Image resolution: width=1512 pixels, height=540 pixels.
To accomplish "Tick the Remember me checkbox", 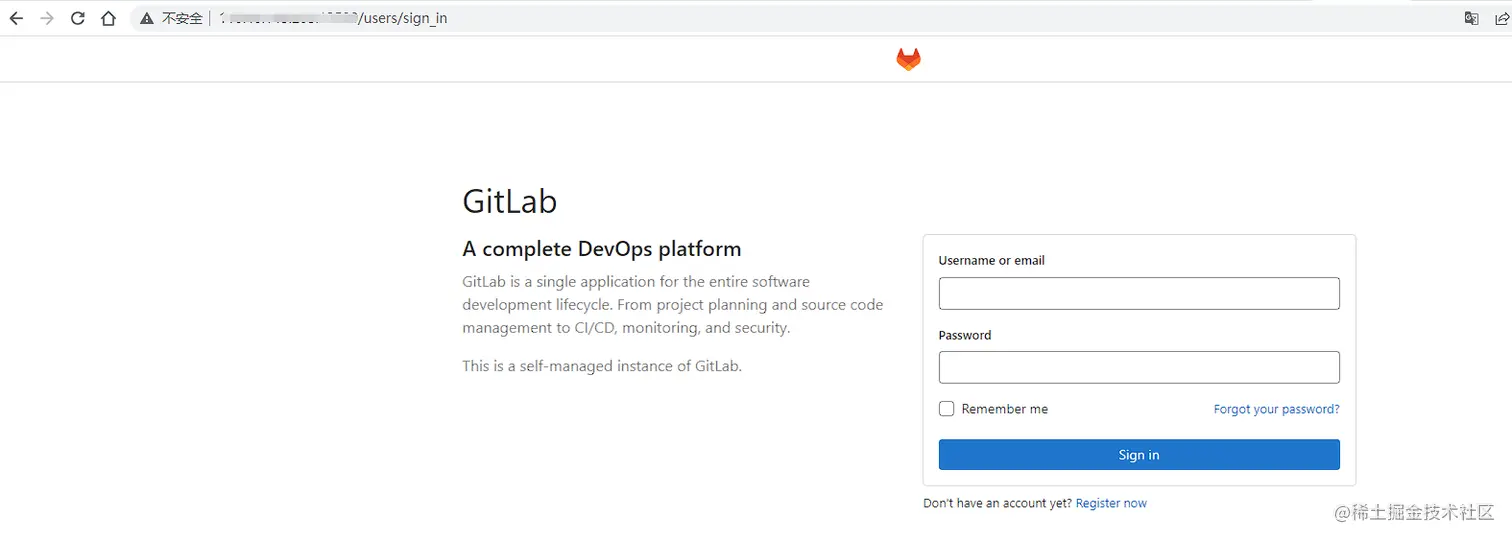I will point(946,409).
